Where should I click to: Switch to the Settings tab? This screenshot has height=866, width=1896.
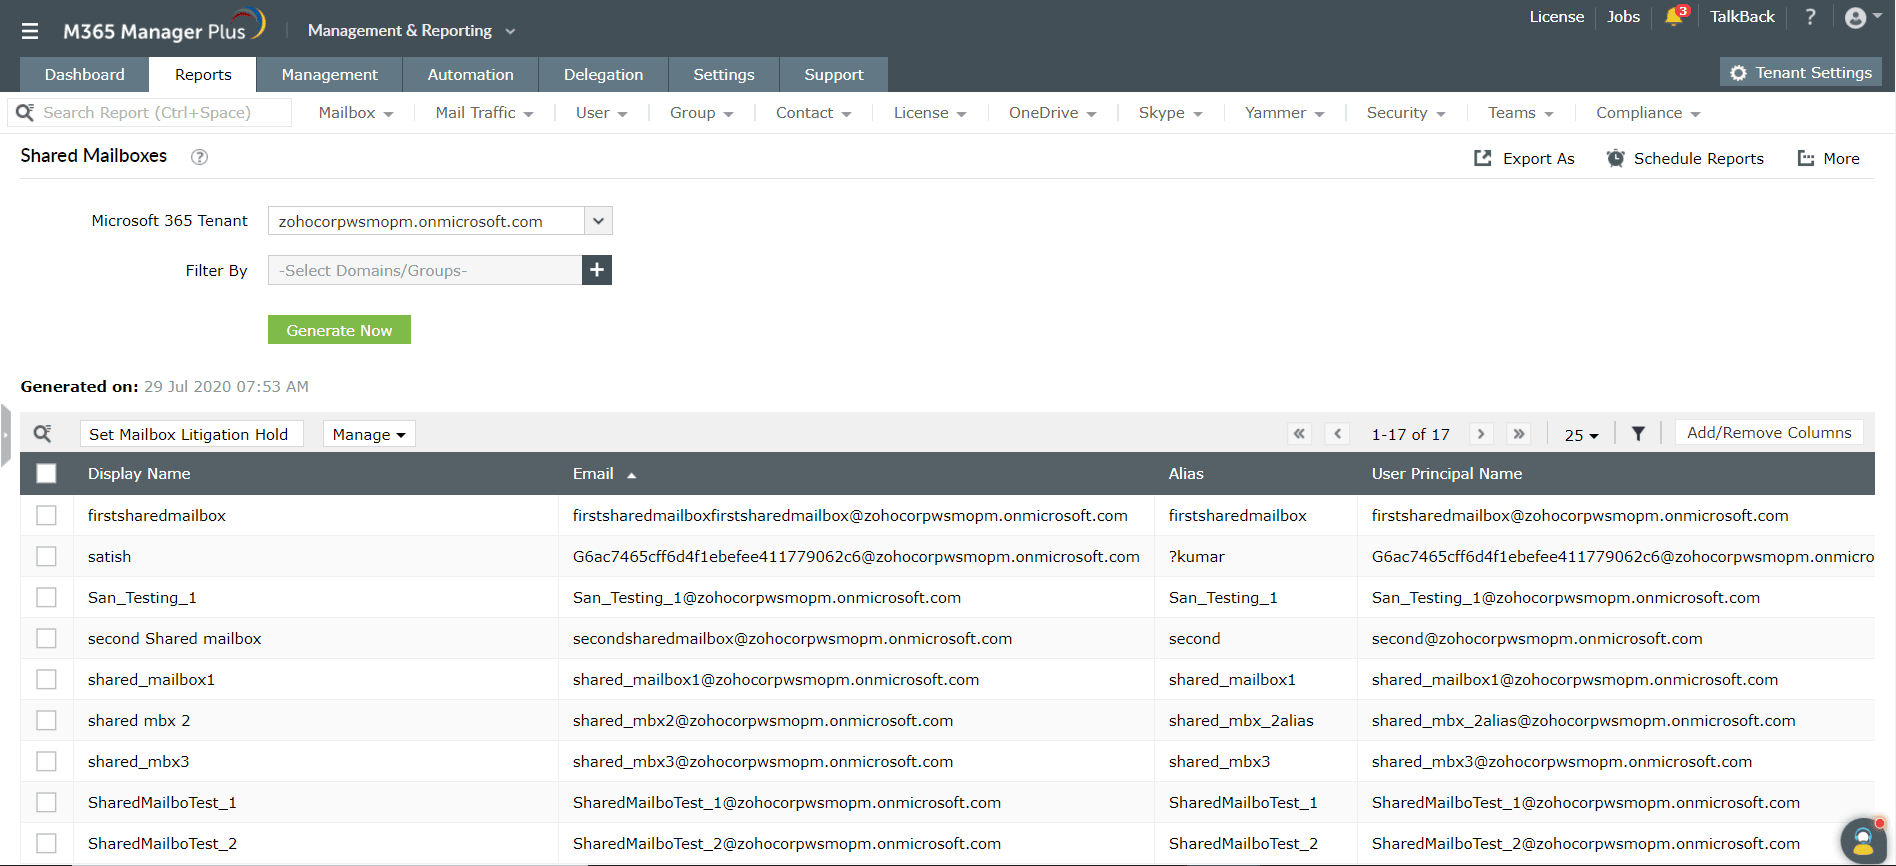pyautogui.click(x=723, y=75)
